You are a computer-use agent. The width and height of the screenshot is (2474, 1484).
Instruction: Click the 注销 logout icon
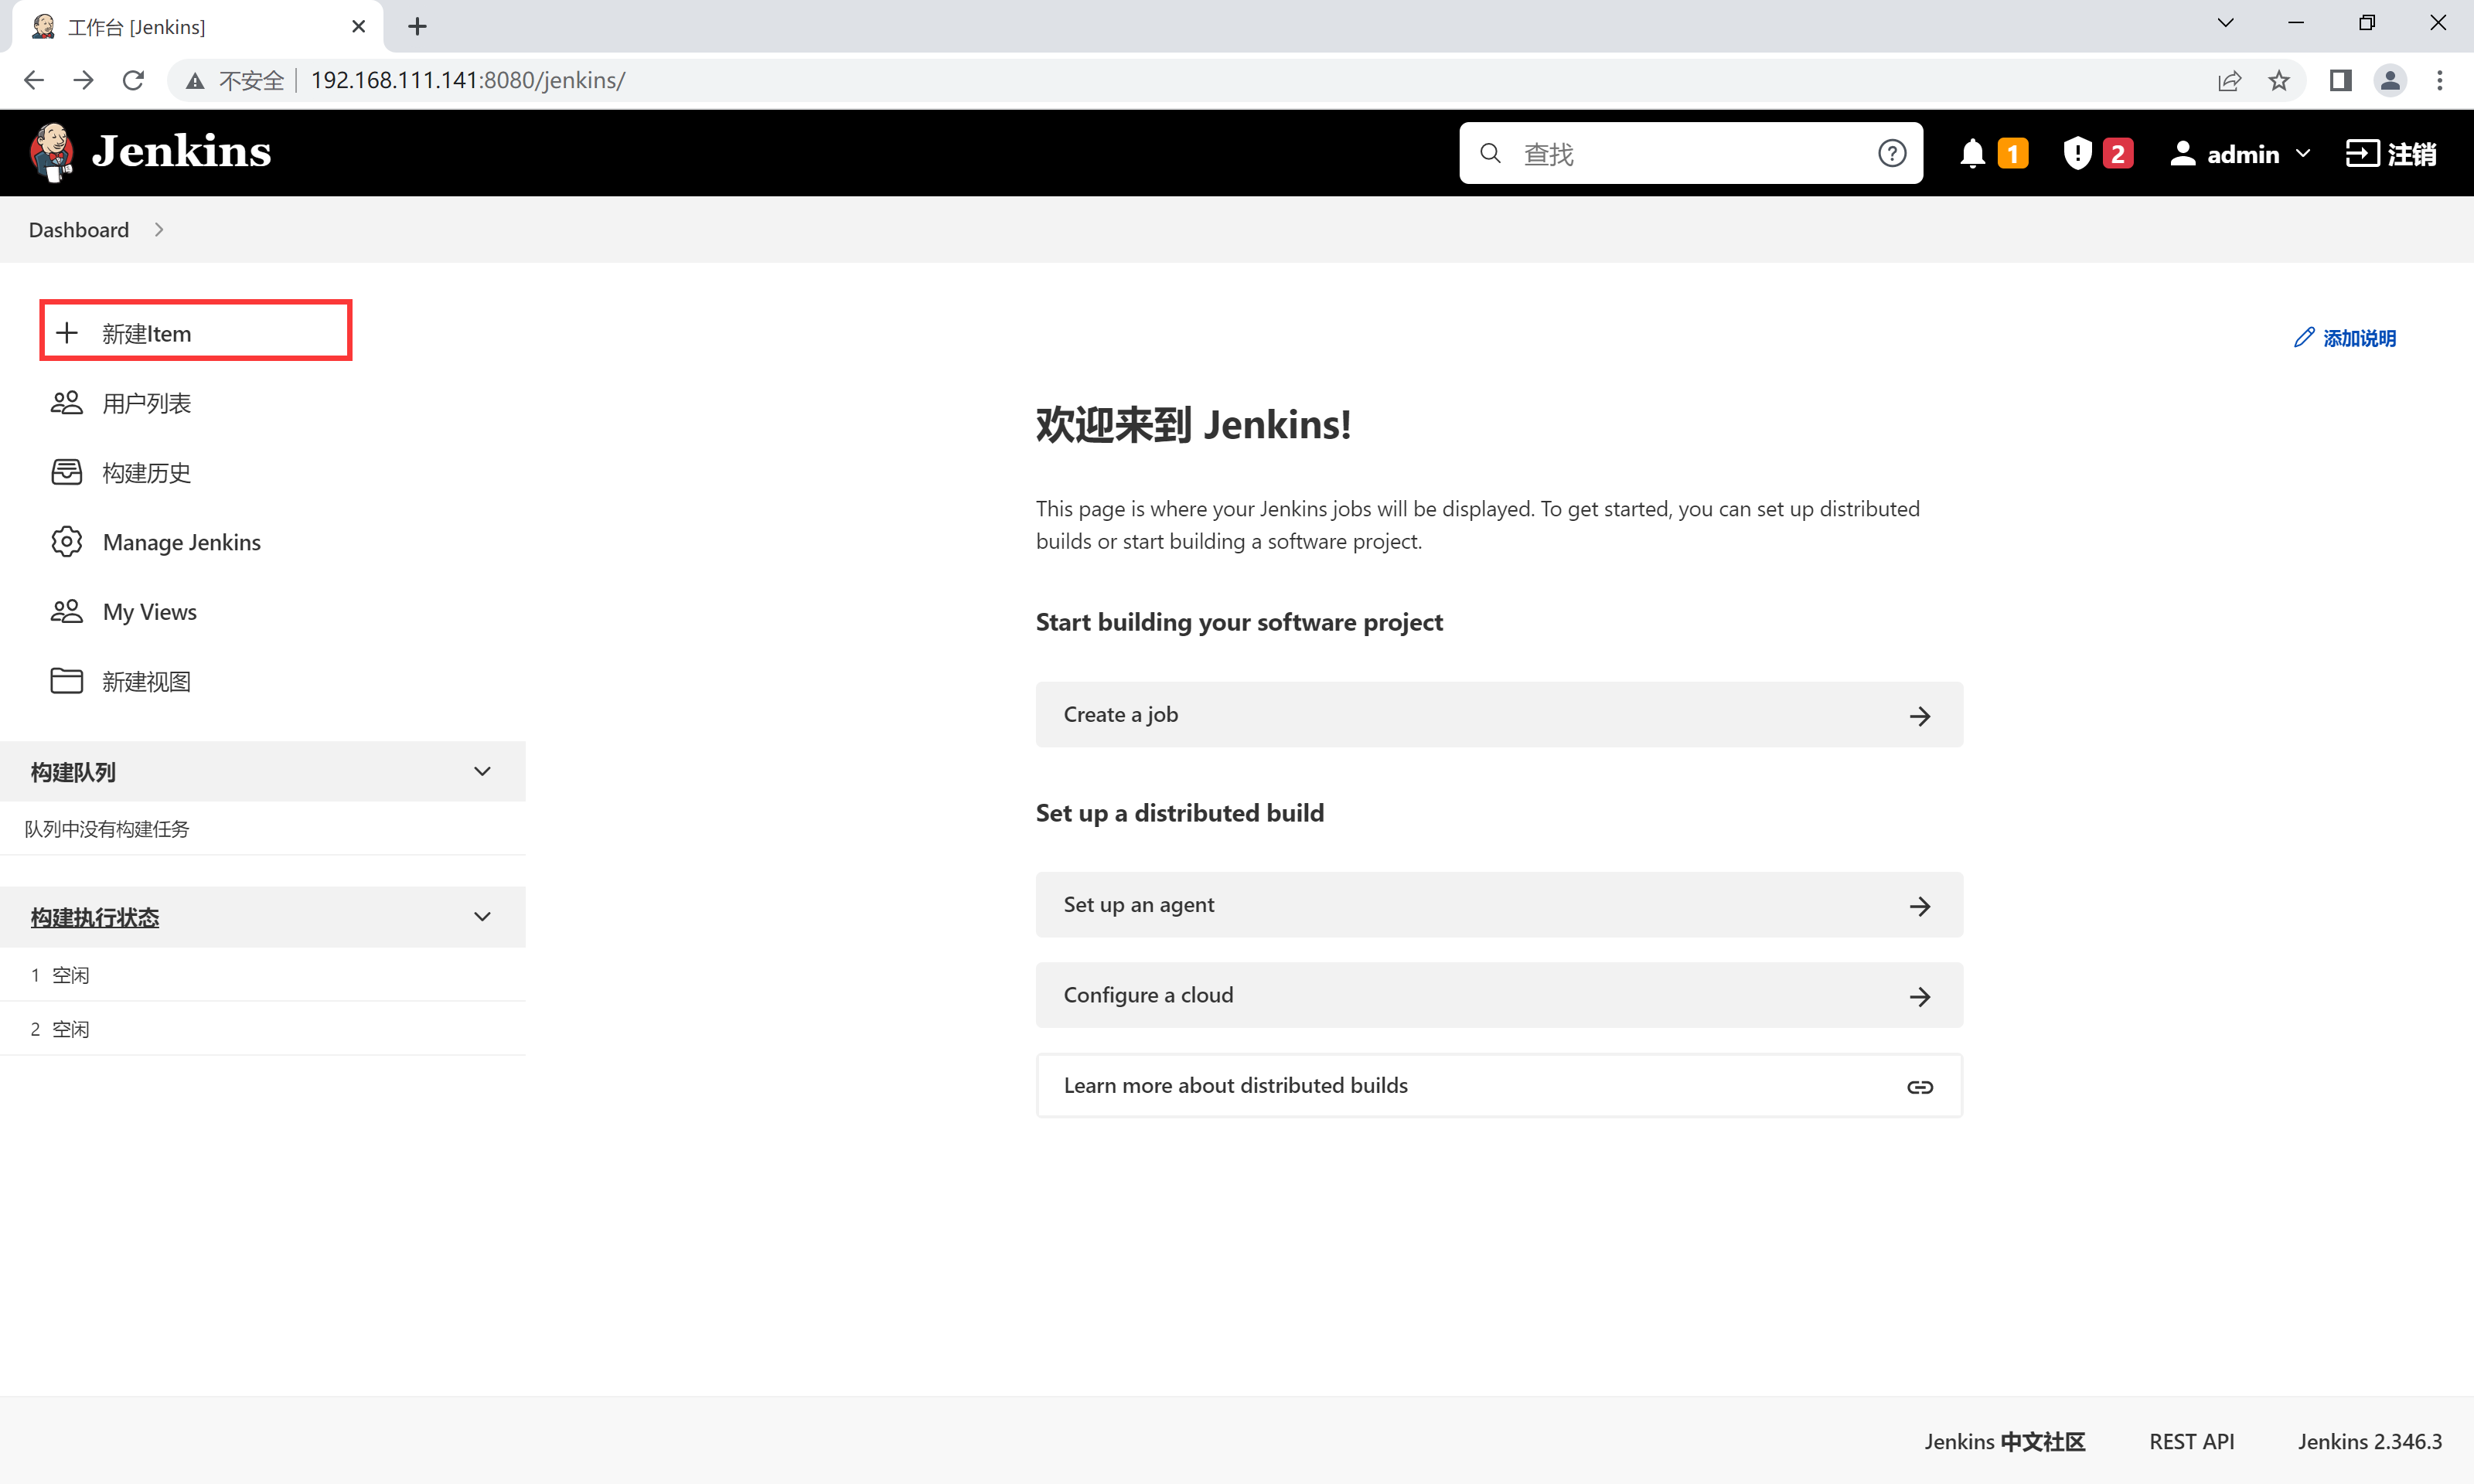click(x=2361, y=153)
